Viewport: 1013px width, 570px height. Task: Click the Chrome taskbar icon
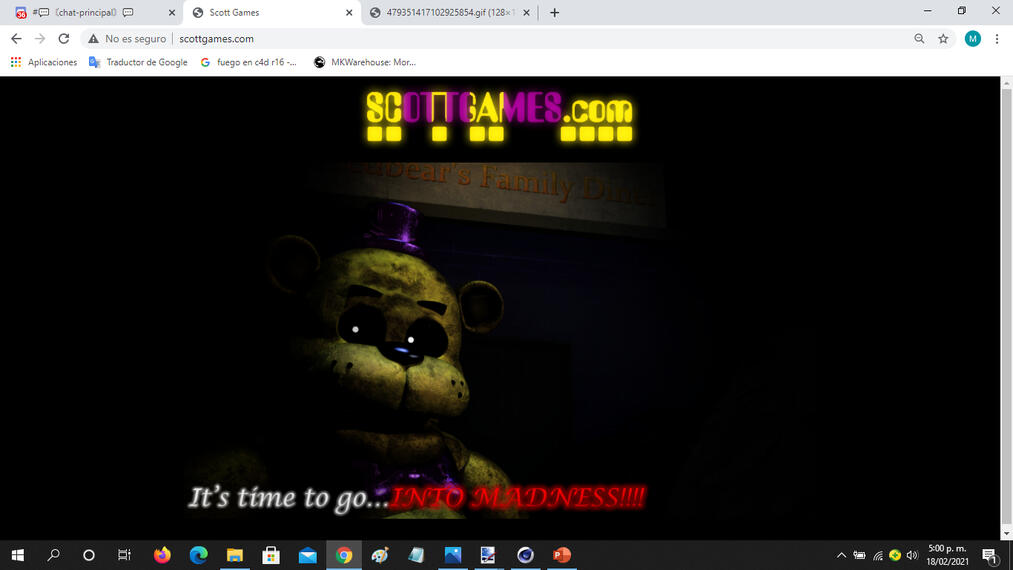(x=344, y=555)
